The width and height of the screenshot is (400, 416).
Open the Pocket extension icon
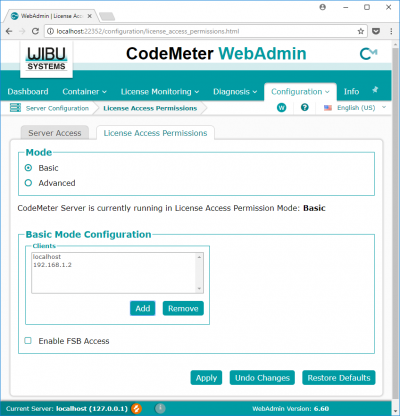[376, 31]
